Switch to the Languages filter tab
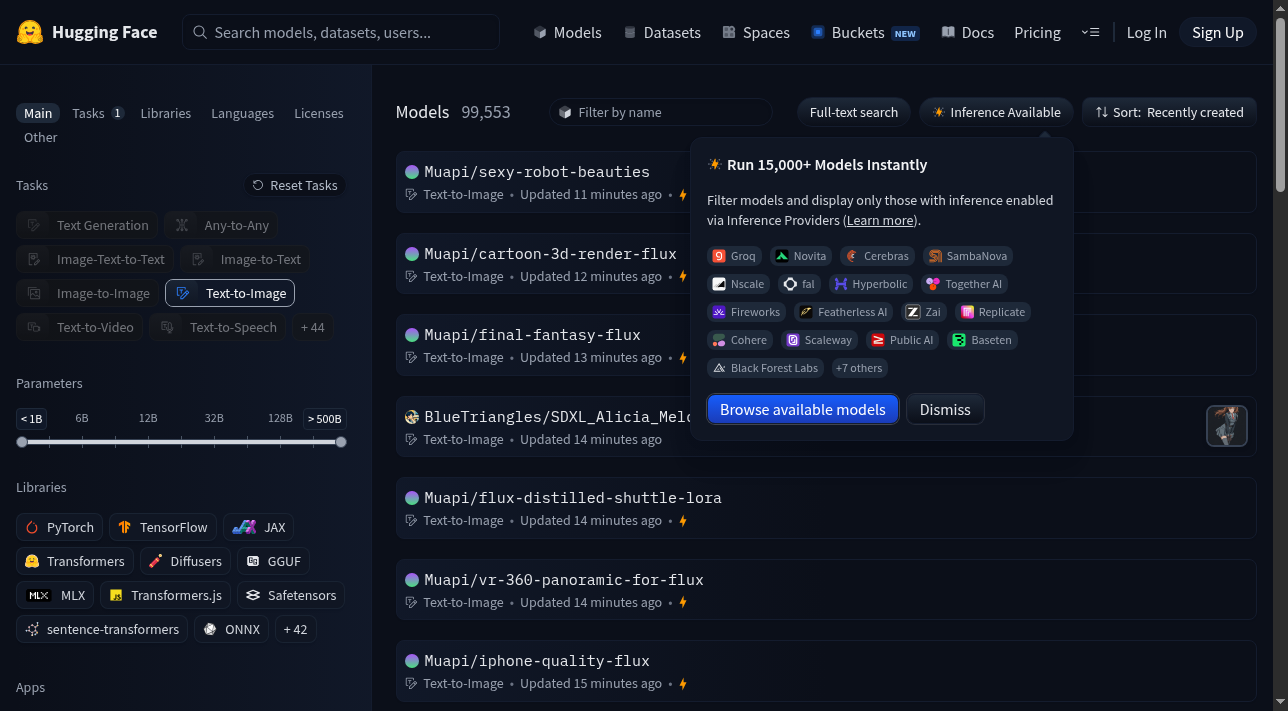Viewport: 1288px width, 711px height. [x=242, y=113]
